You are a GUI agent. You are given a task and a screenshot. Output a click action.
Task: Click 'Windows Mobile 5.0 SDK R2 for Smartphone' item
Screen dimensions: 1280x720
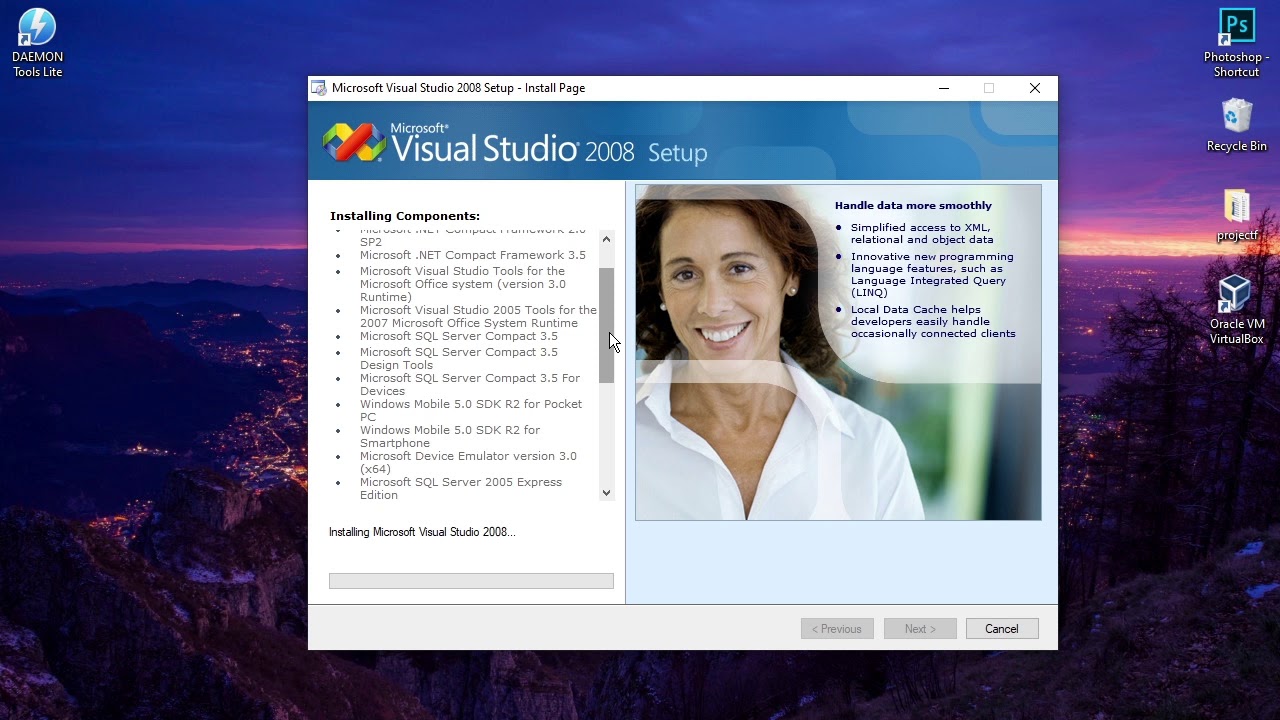[x=450, y=436]
